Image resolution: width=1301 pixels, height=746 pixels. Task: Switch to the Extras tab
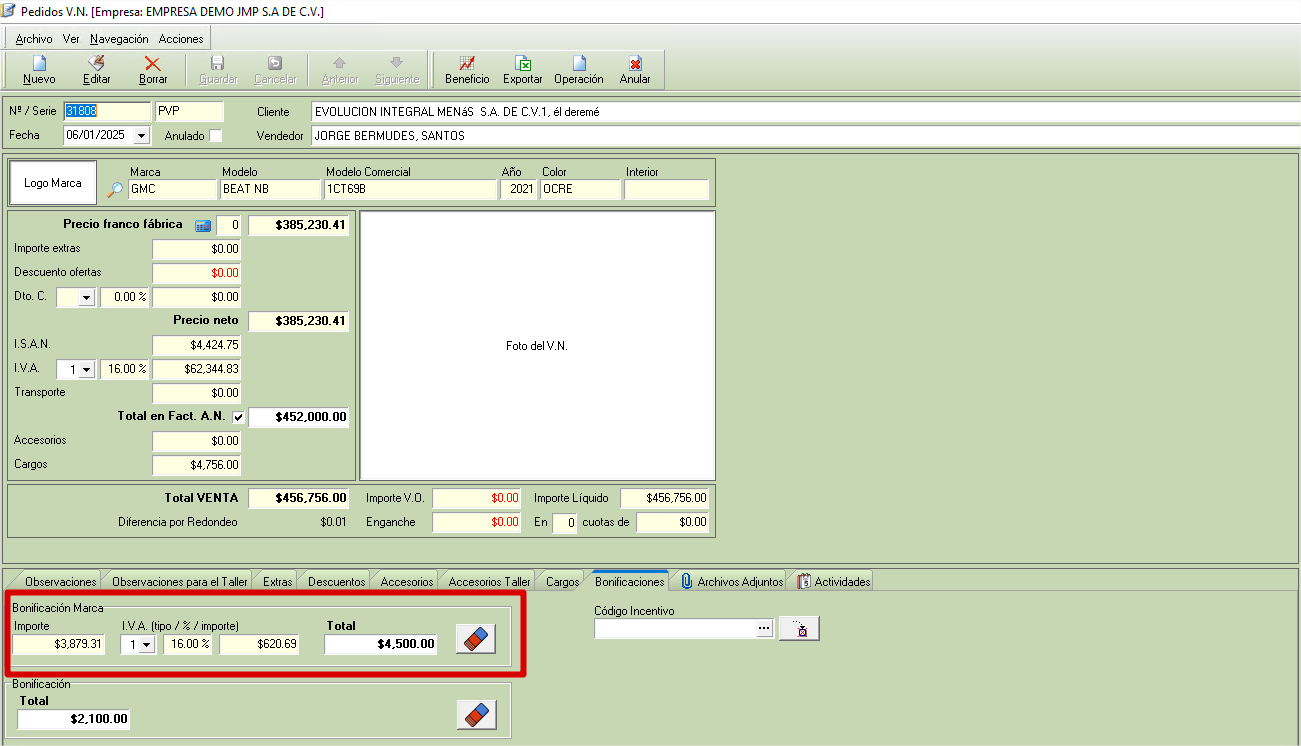[x=278, y=581]
